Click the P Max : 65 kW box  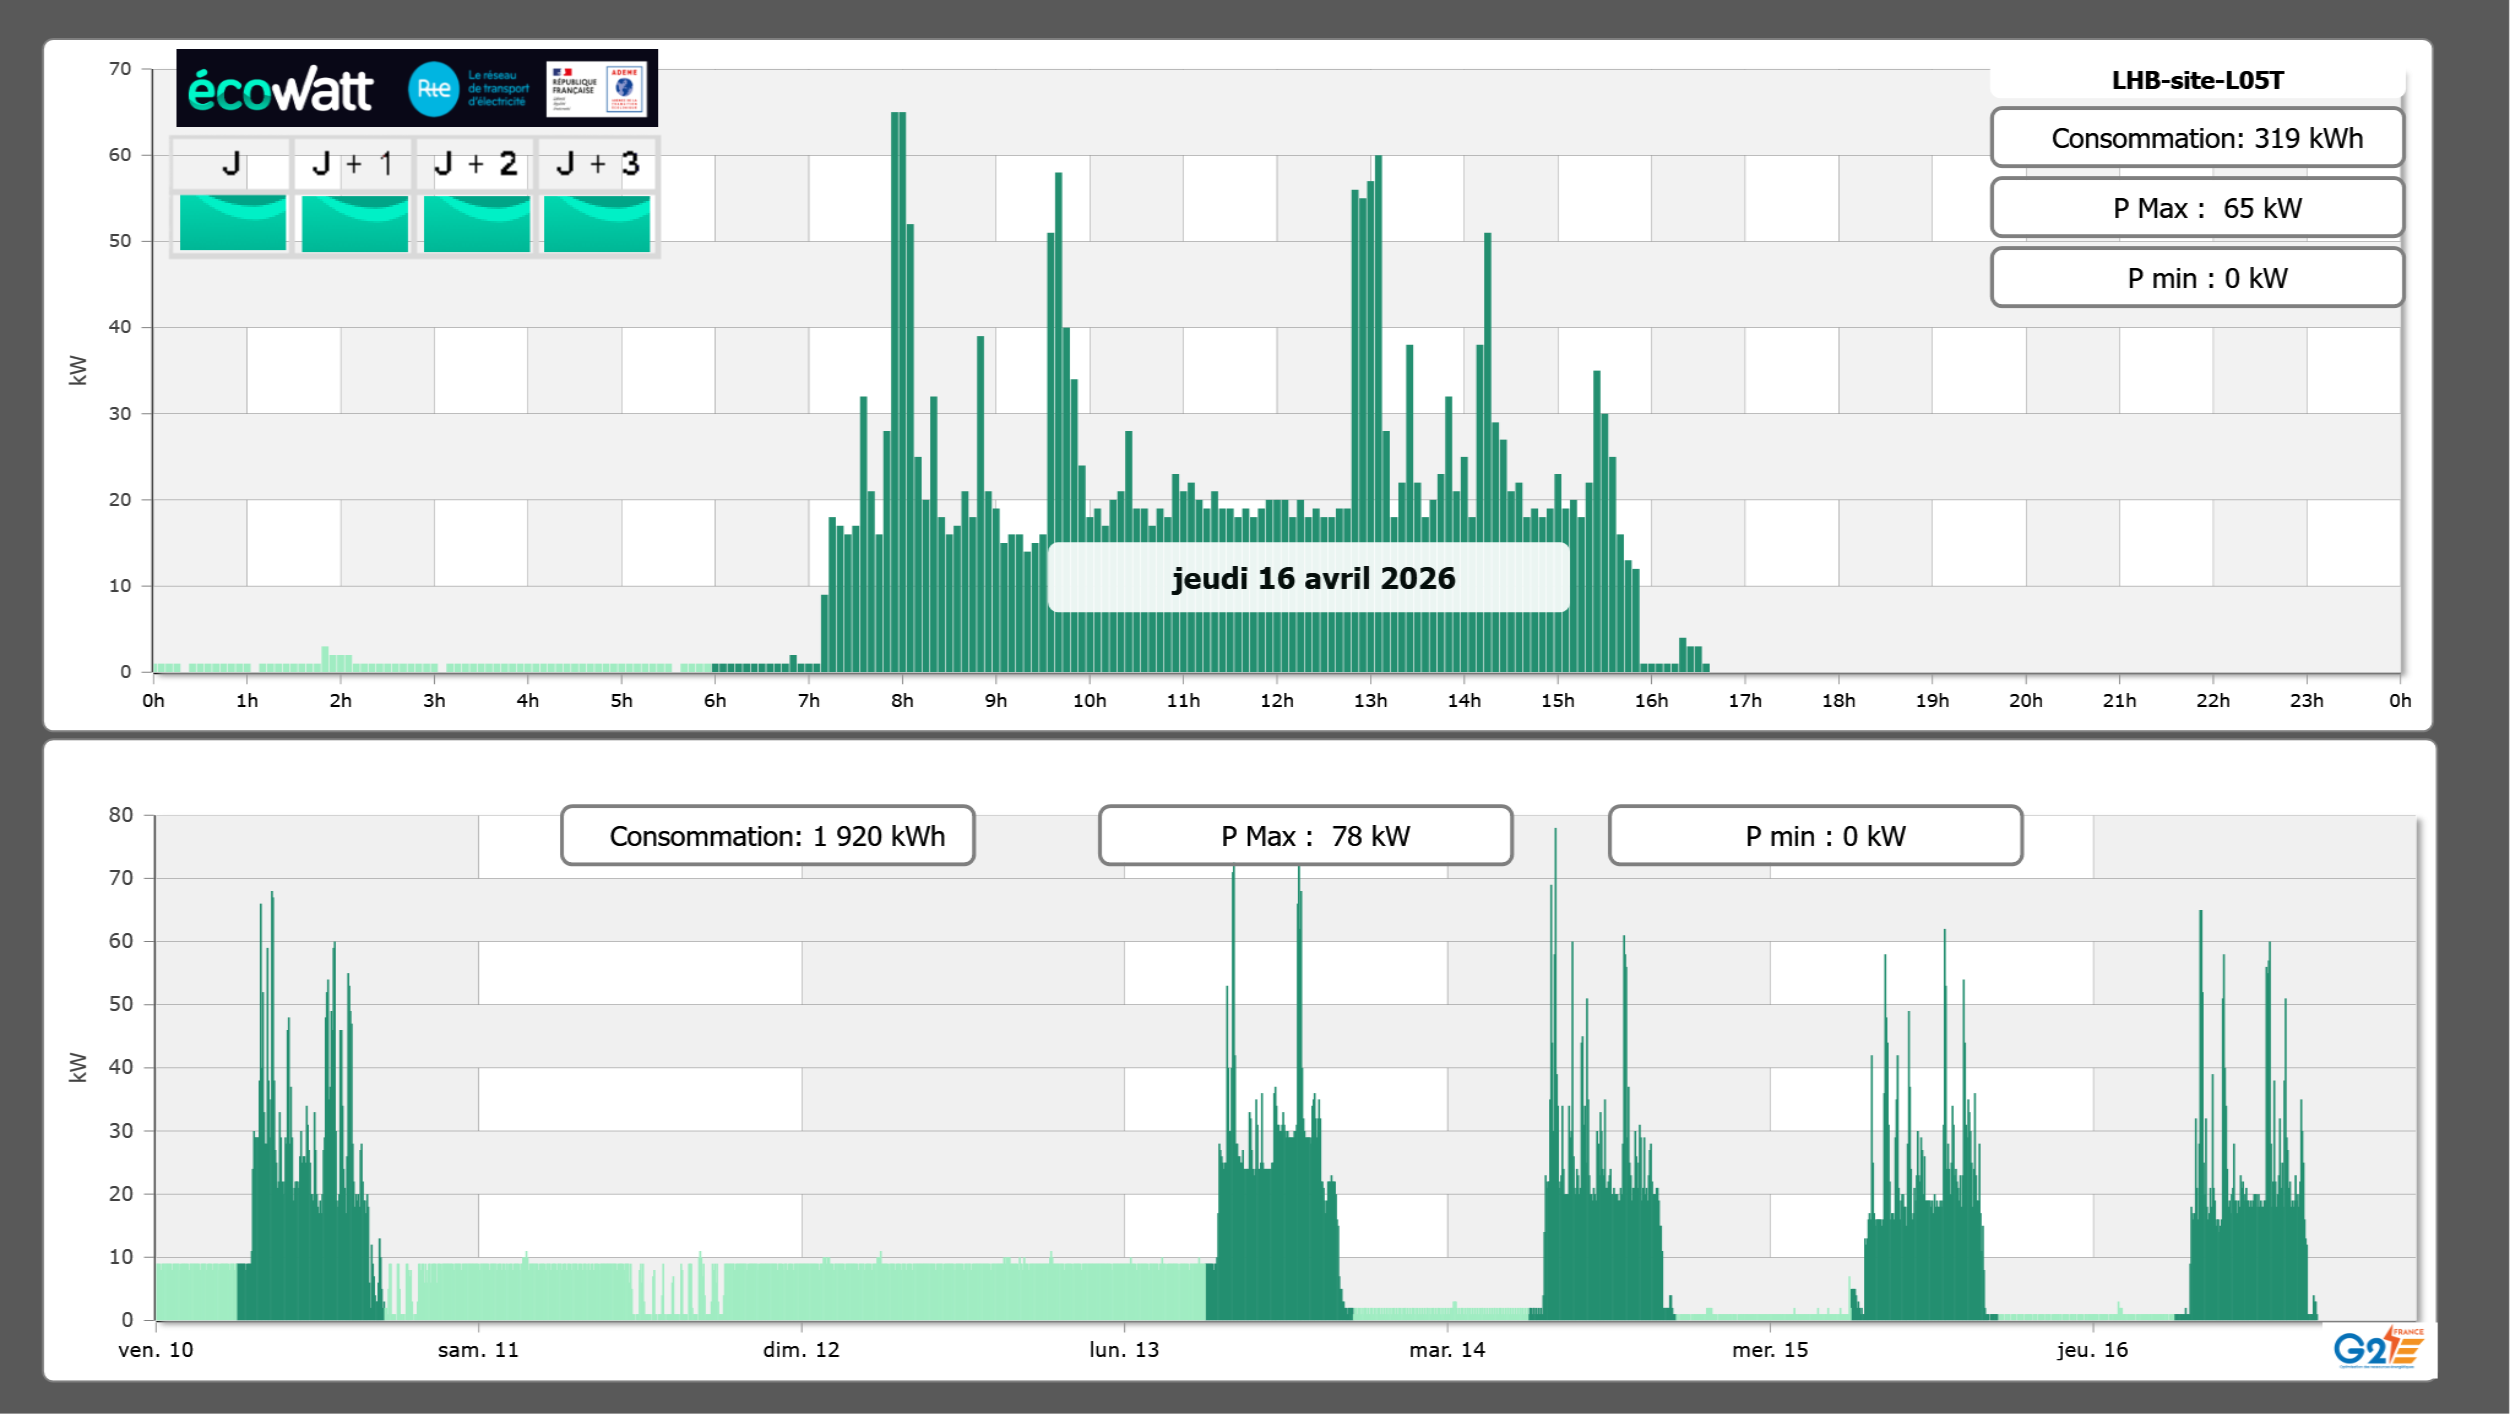(2197, 208)
